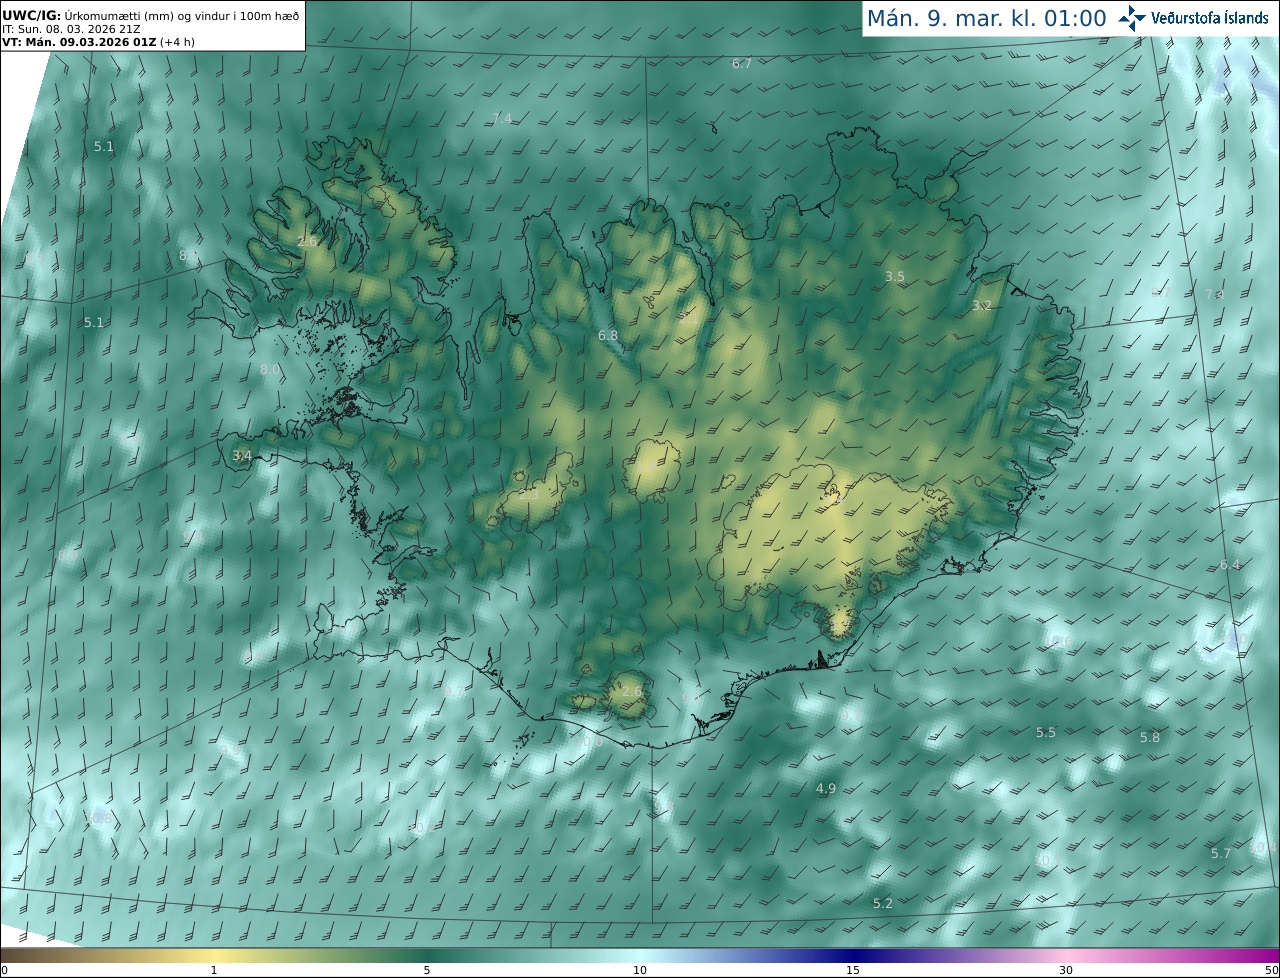Select the 'UWC/IG: Úrkomumætti (mm)' title line
This screenshot has width=1280, height=978.
[x=151, y=16]
